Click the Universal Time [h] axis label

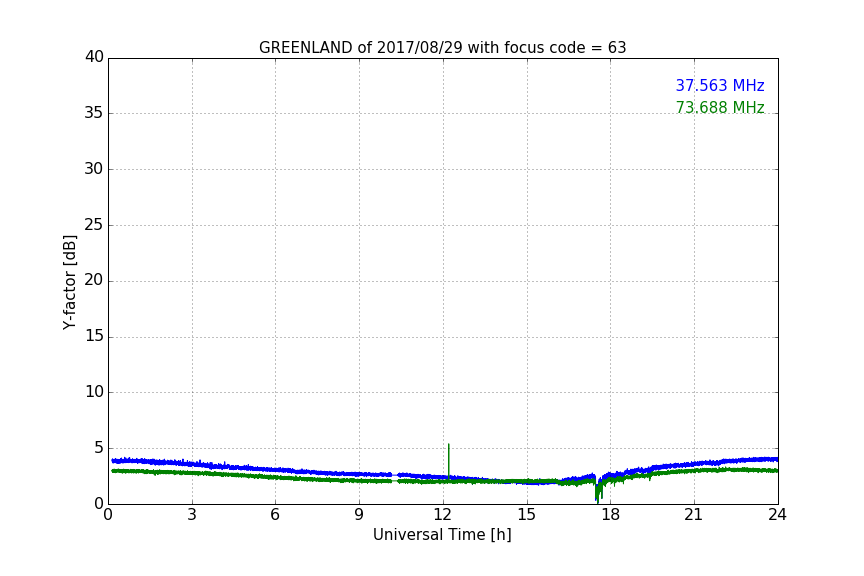442,535
